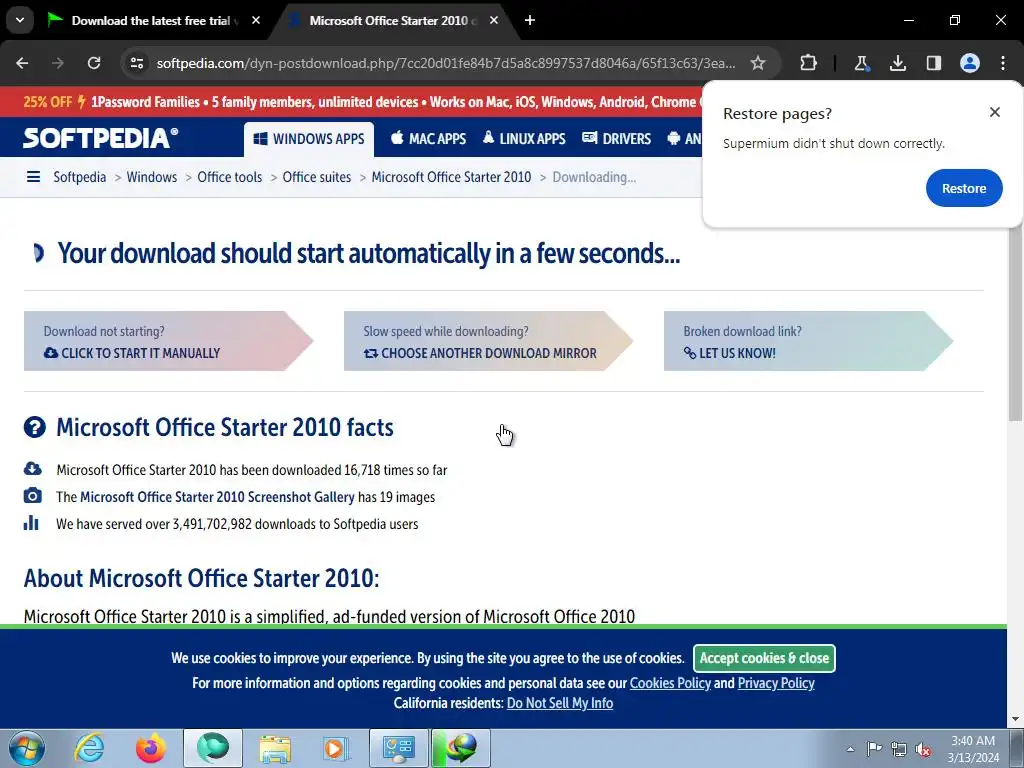
Task: Expand the tab search dropdown
Action: 20,20
